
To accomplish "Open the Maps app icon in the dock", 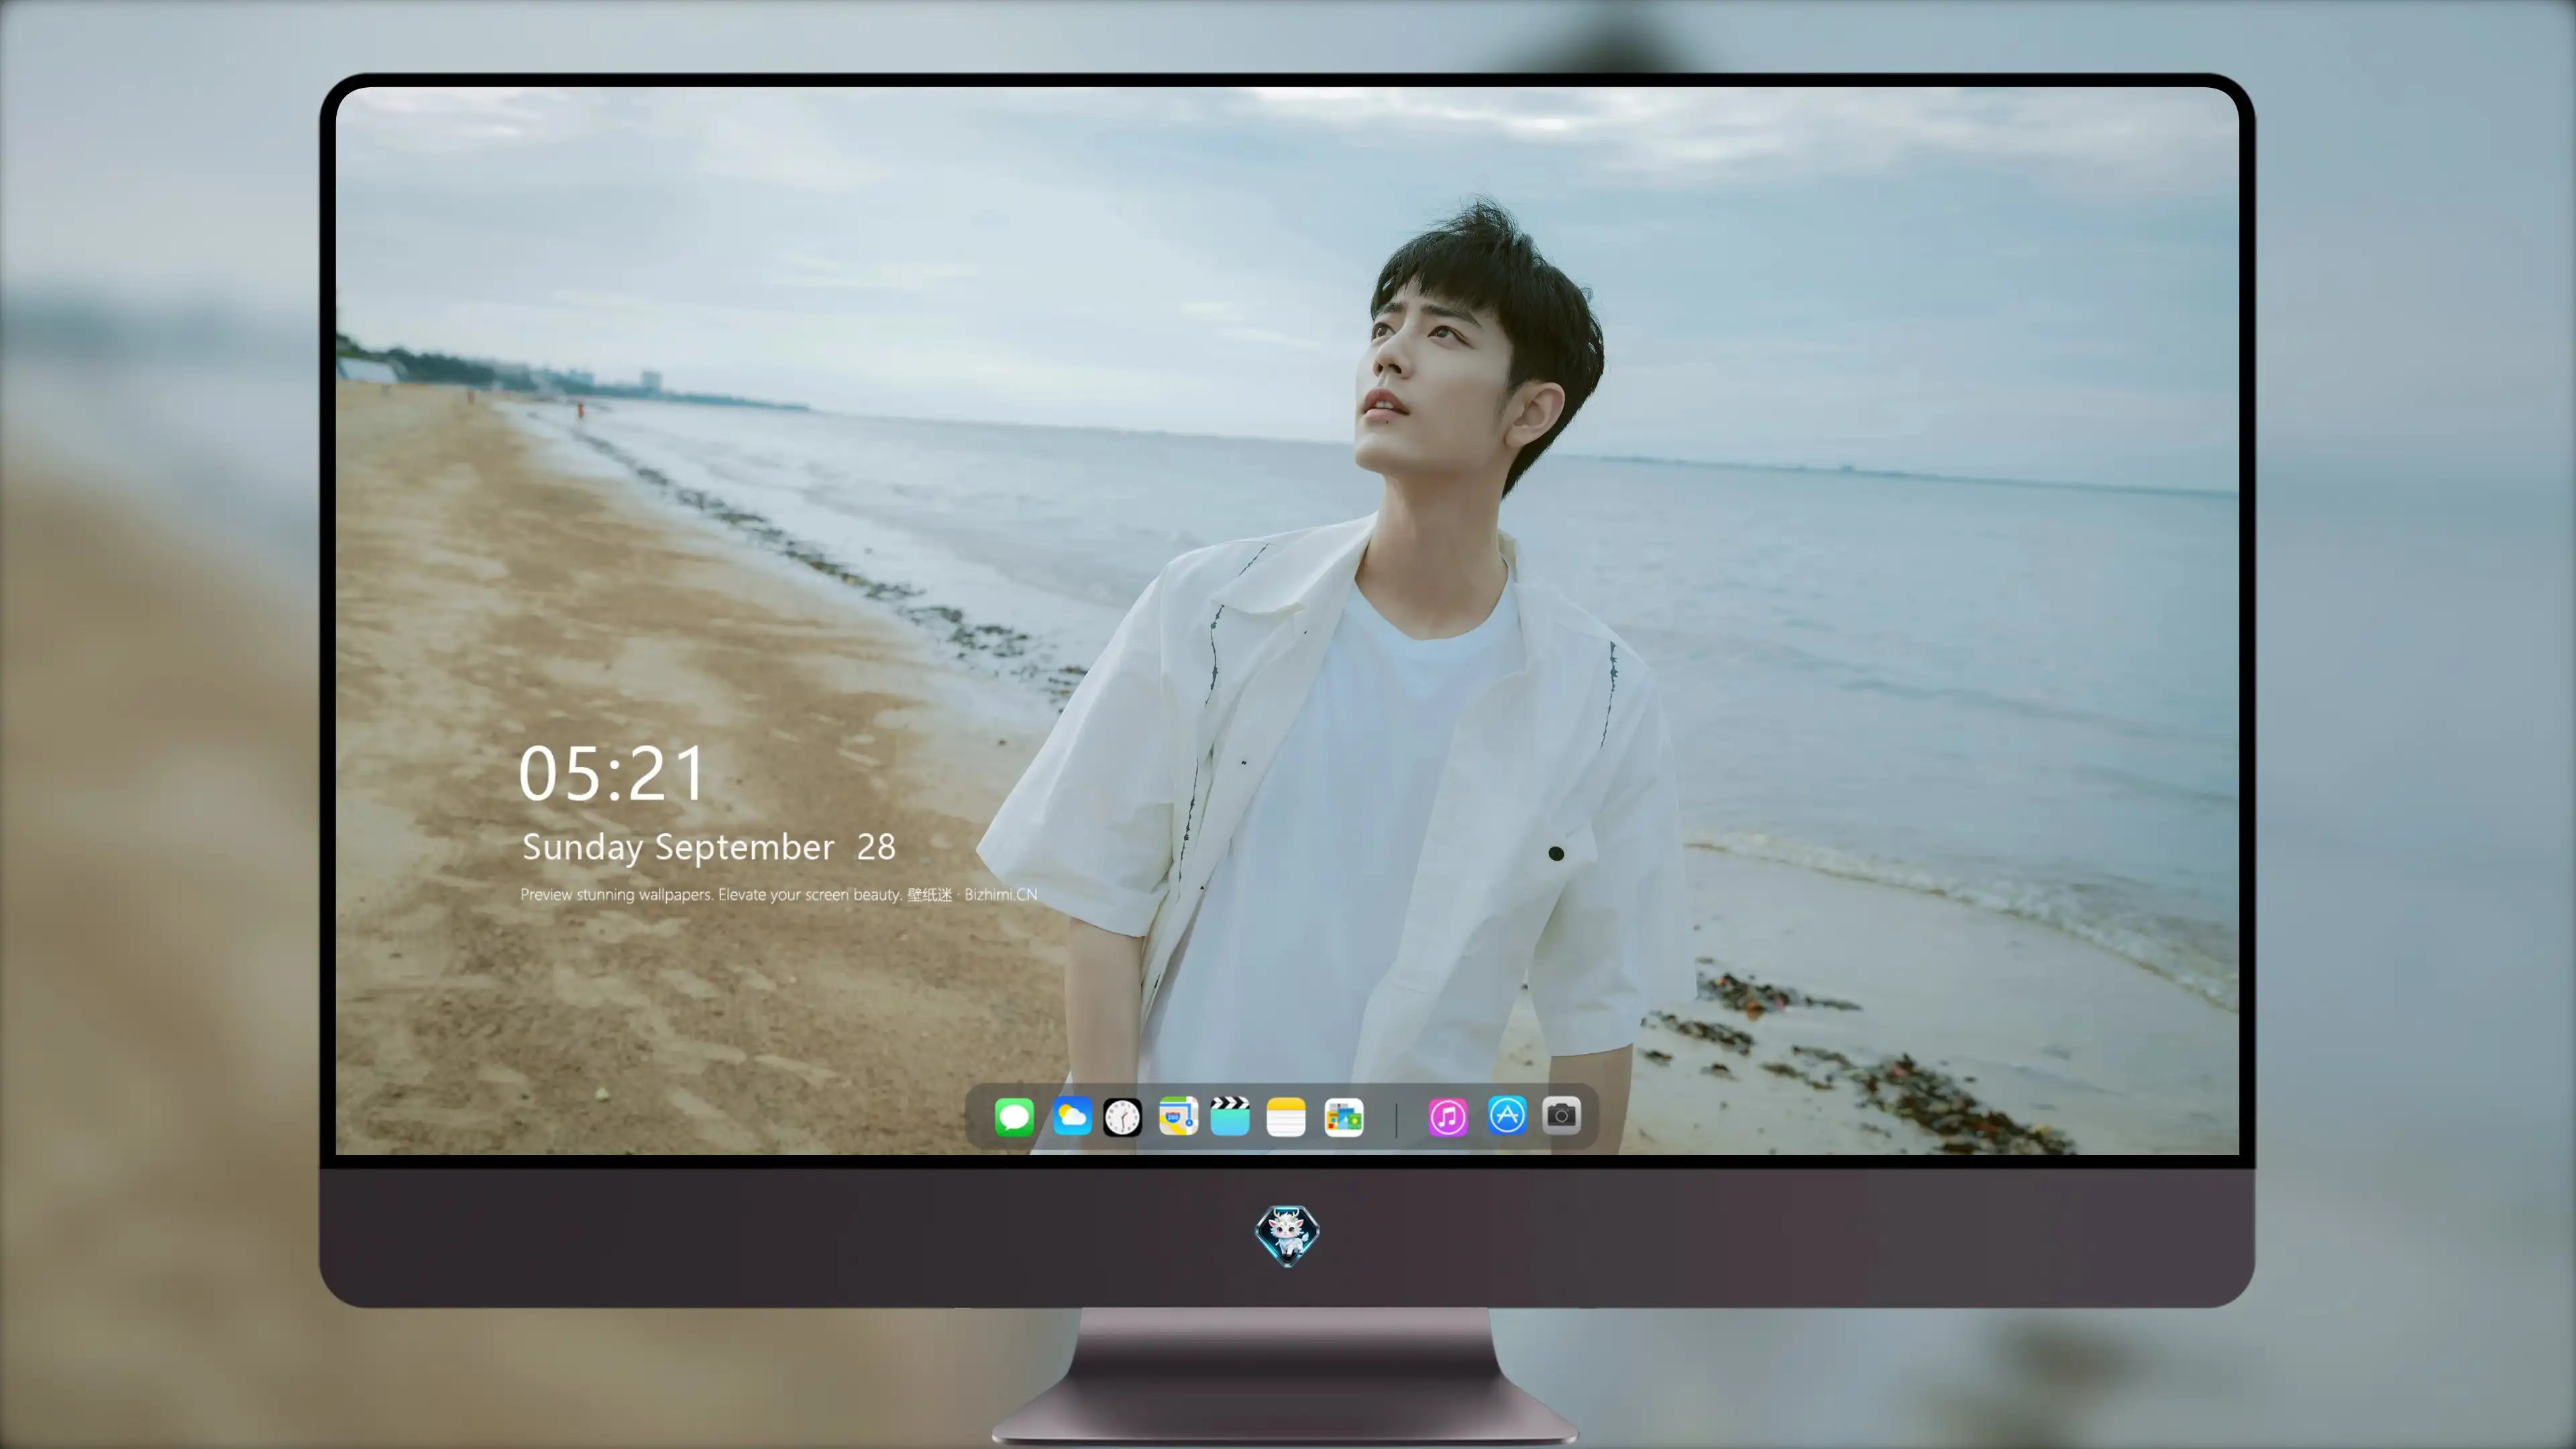I will [1178, 1116].
